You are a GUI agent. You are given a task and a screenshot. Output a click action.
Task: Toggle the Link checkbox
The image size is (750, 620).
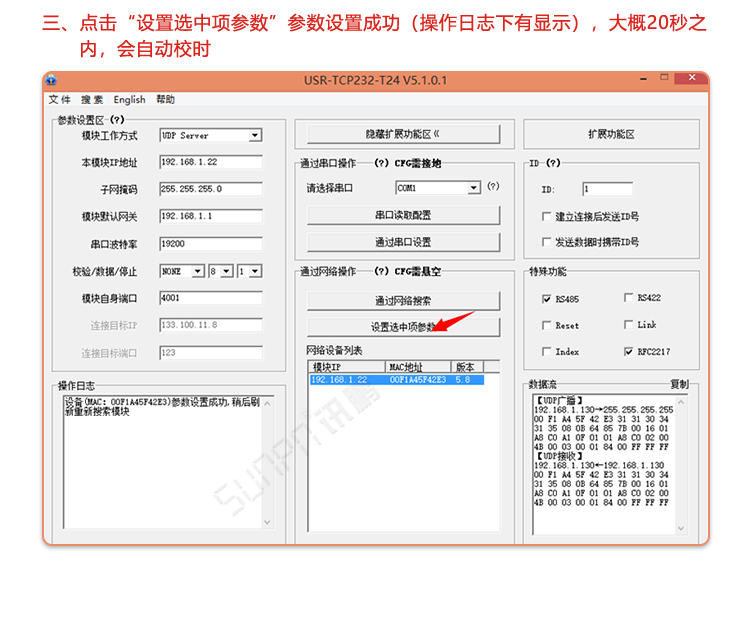click(x=629, y=324)
